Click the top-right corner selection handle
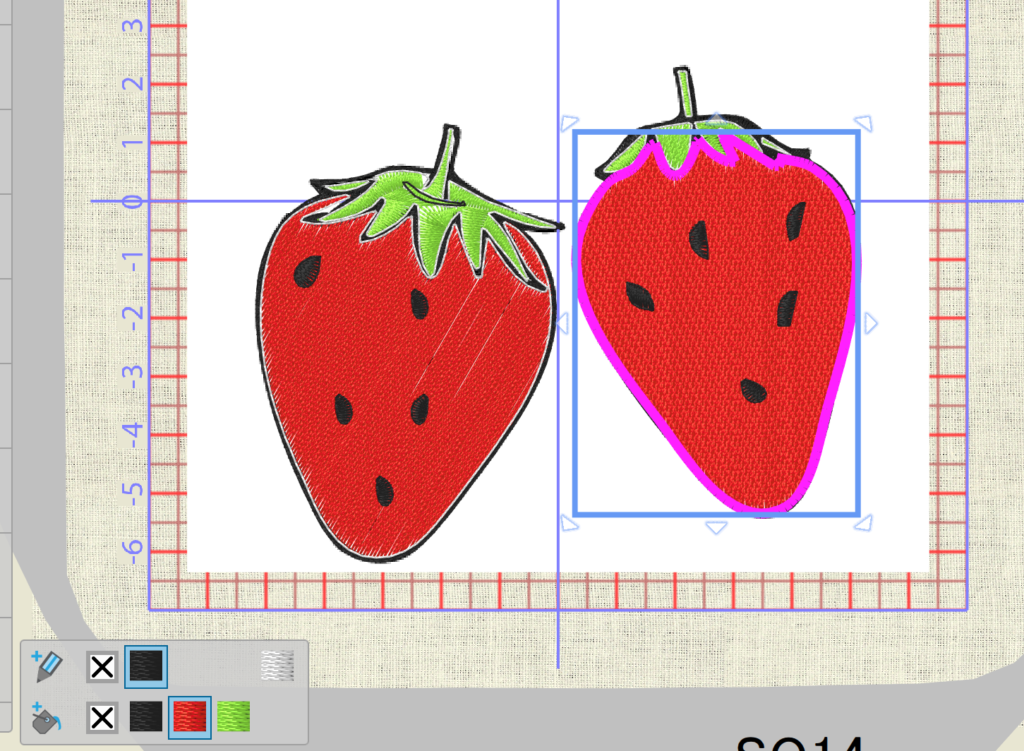Screen dimensions: 1024x751 click(865, 122)
